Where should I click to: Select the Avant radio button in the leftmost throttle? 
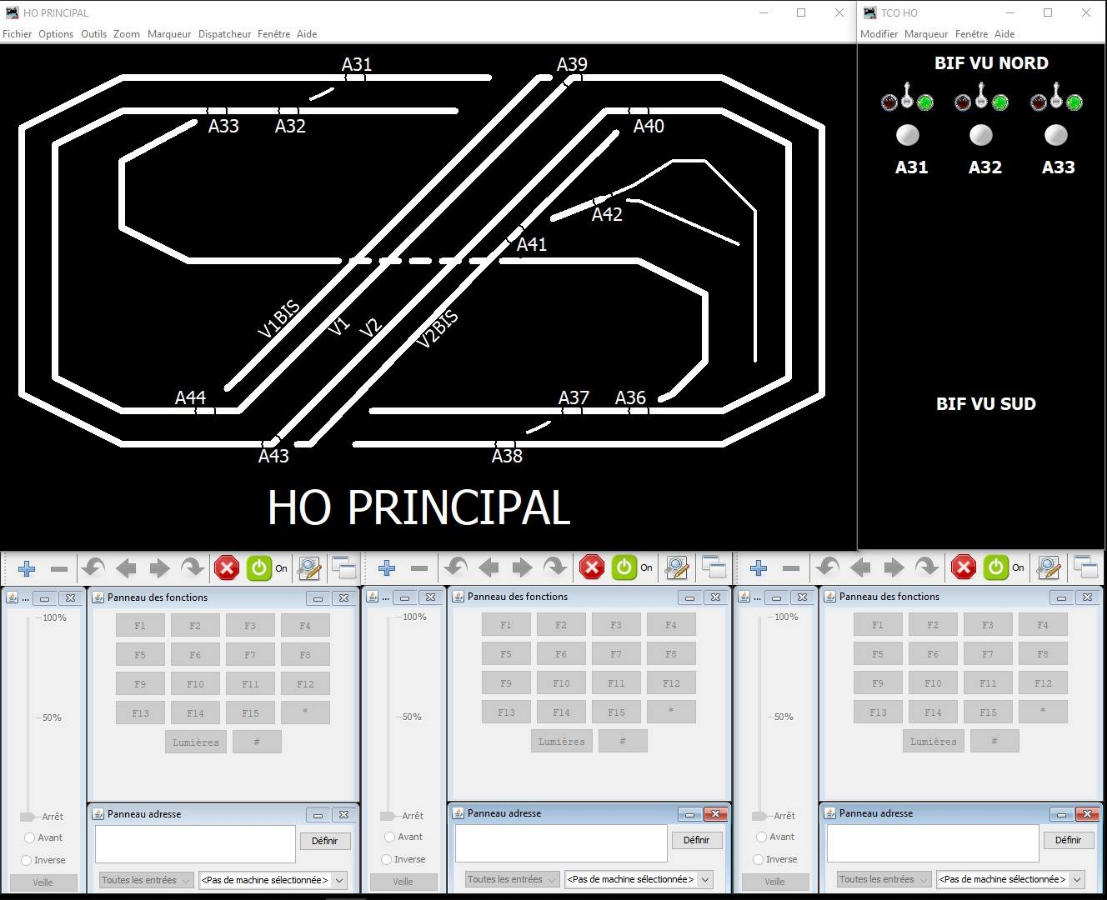click(29, 838)
